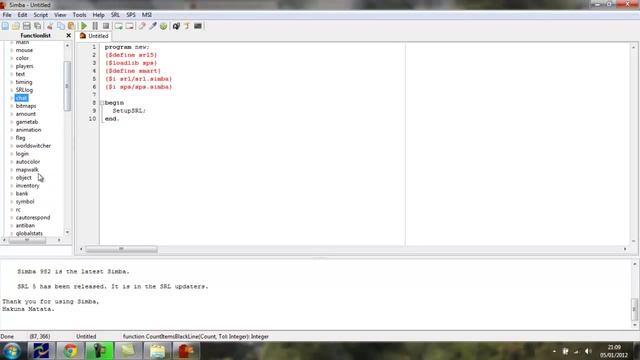
Task: Click the green target selector icon
Action: click(164, 26)
